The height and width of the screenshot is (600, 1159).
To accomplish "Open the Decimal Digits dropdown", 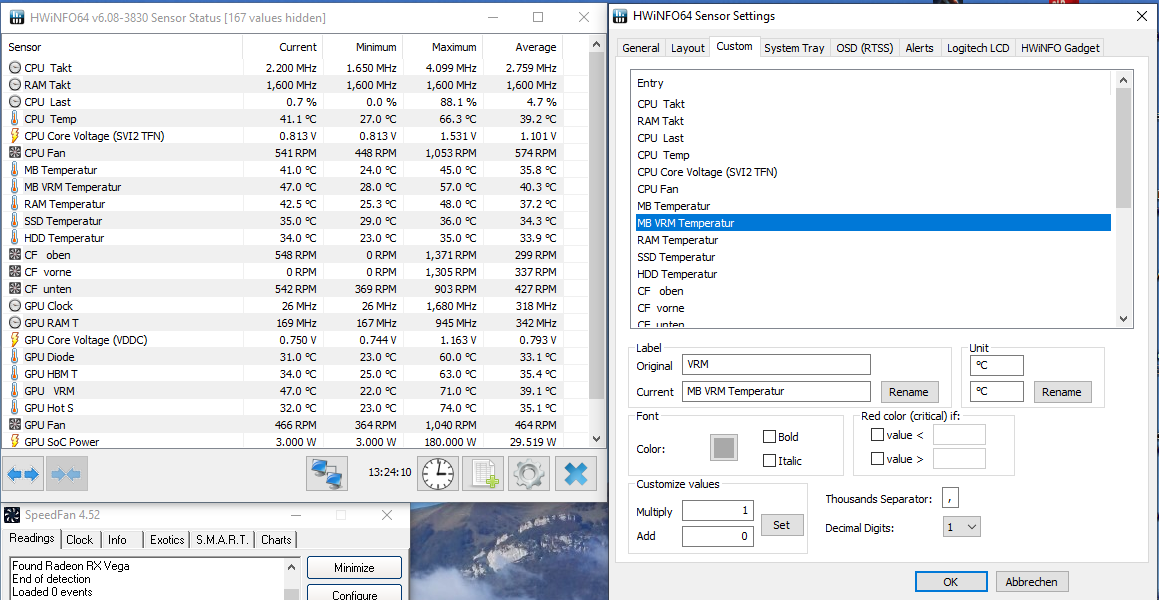I will pos(962,527).
